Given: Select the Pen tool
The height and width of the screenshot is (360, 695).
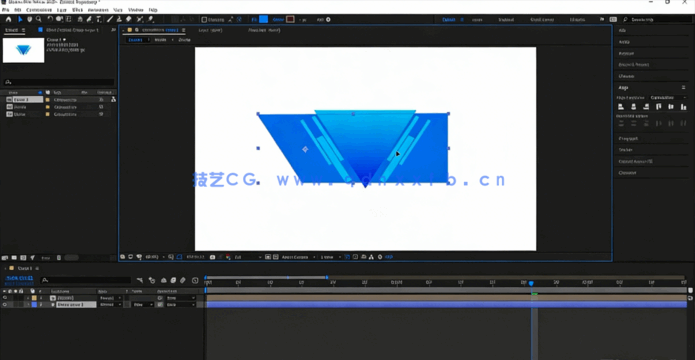Looking at the screenshot, I should coord(89,19).
